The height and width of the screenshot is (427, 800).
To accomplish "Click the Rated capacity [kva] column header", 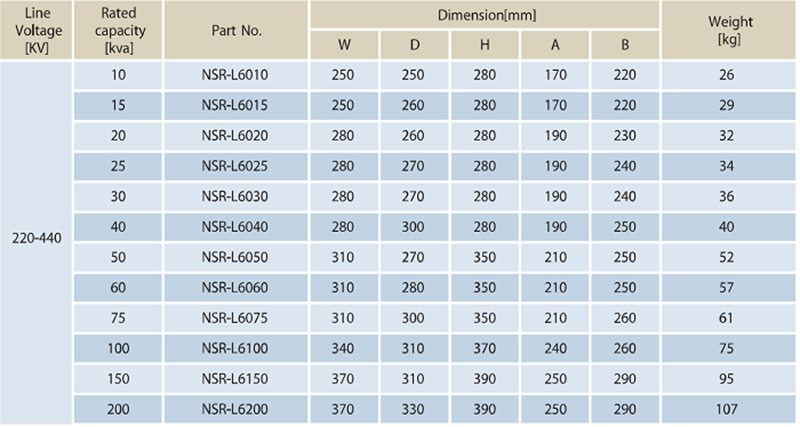I will tap(118, 30).
